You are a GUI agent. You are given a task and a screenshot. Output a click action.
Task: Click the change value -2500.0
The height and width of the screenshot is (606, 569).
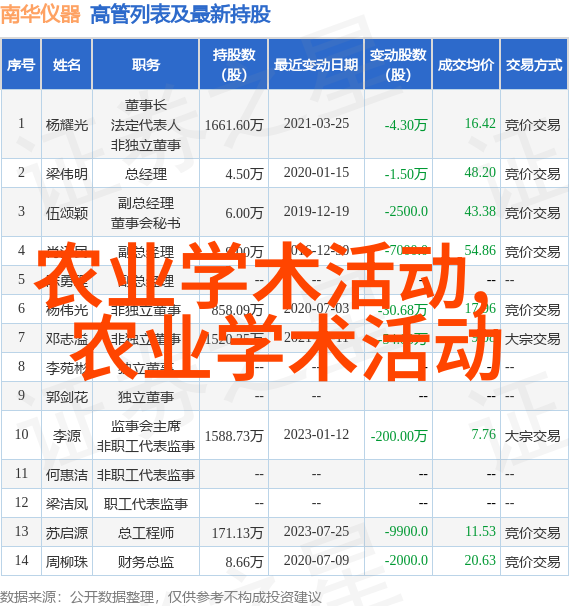point(406,212)
